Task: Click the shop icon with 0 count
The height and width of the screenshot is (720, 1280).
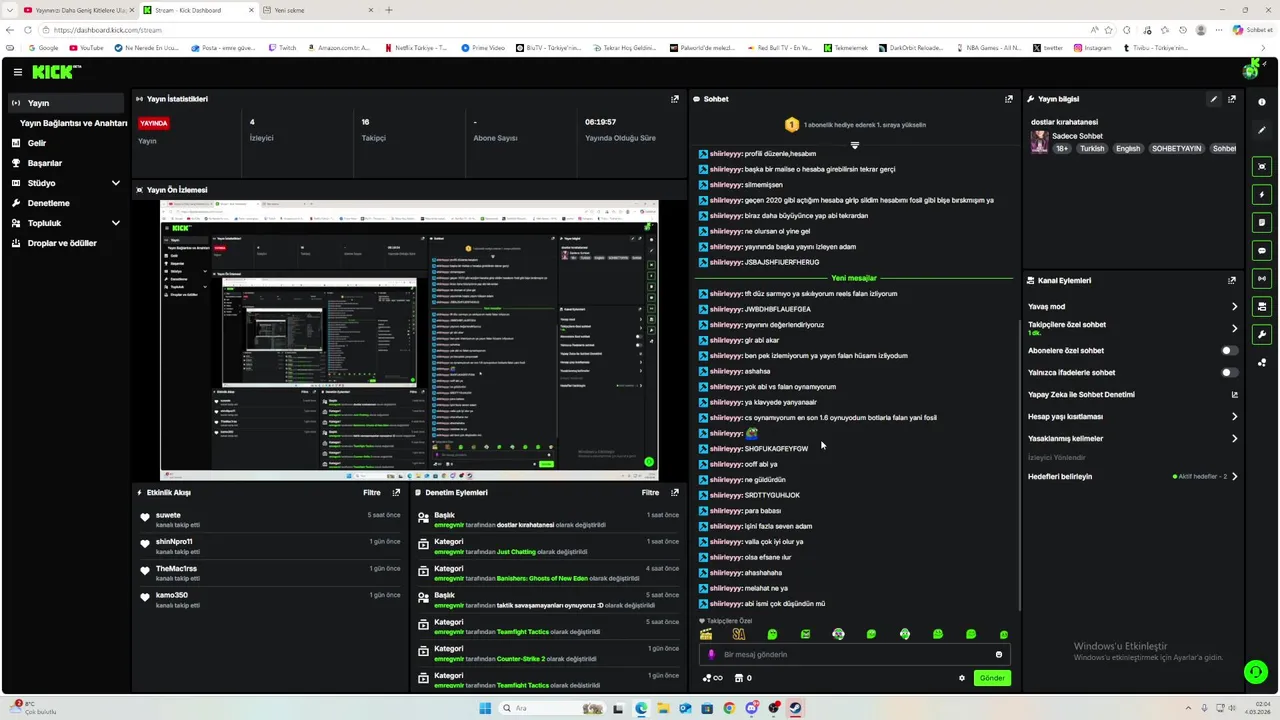Action: (743, 678)
